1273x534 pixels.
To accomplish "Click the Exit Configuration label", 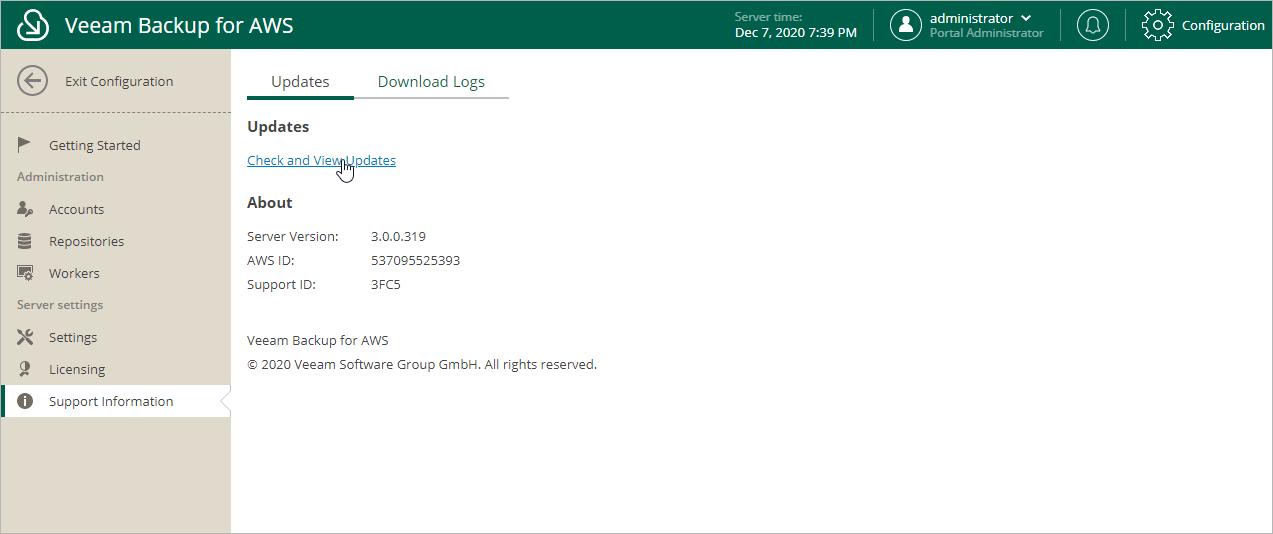I will pyautogui.click(x=119, y=81).
